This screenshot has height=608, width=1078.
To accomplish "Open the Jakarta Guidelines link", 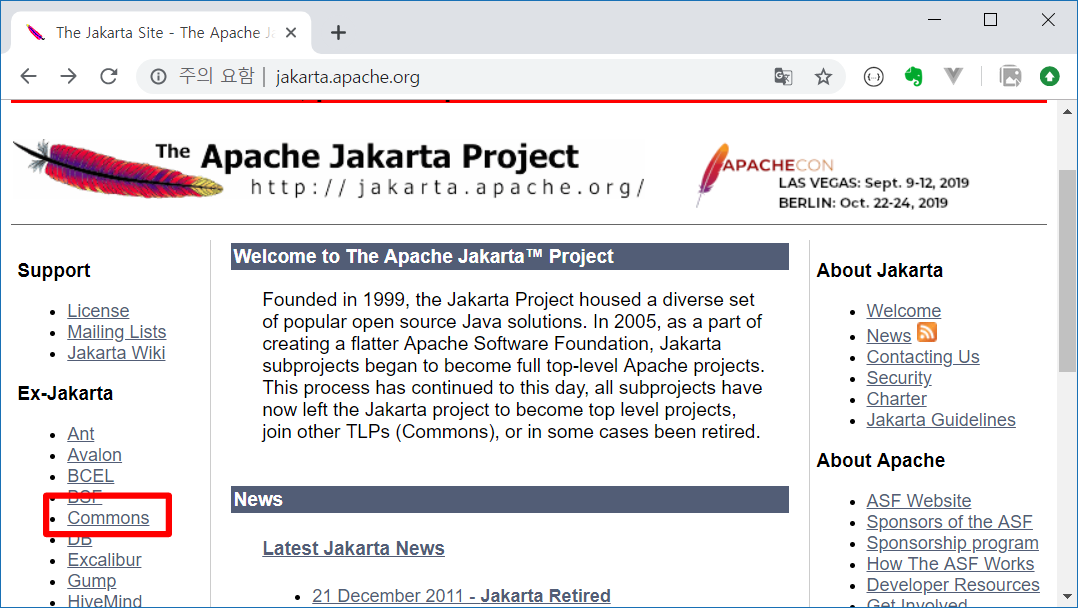I will pos(940,420).
